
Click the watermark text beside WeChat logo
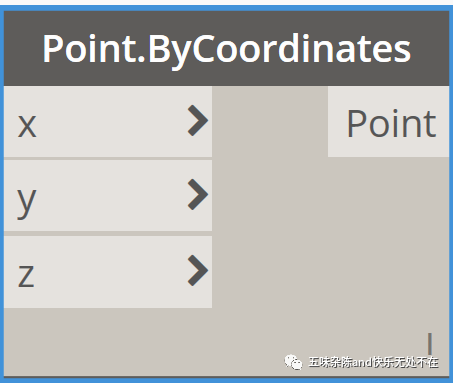(x=373, y=362)
